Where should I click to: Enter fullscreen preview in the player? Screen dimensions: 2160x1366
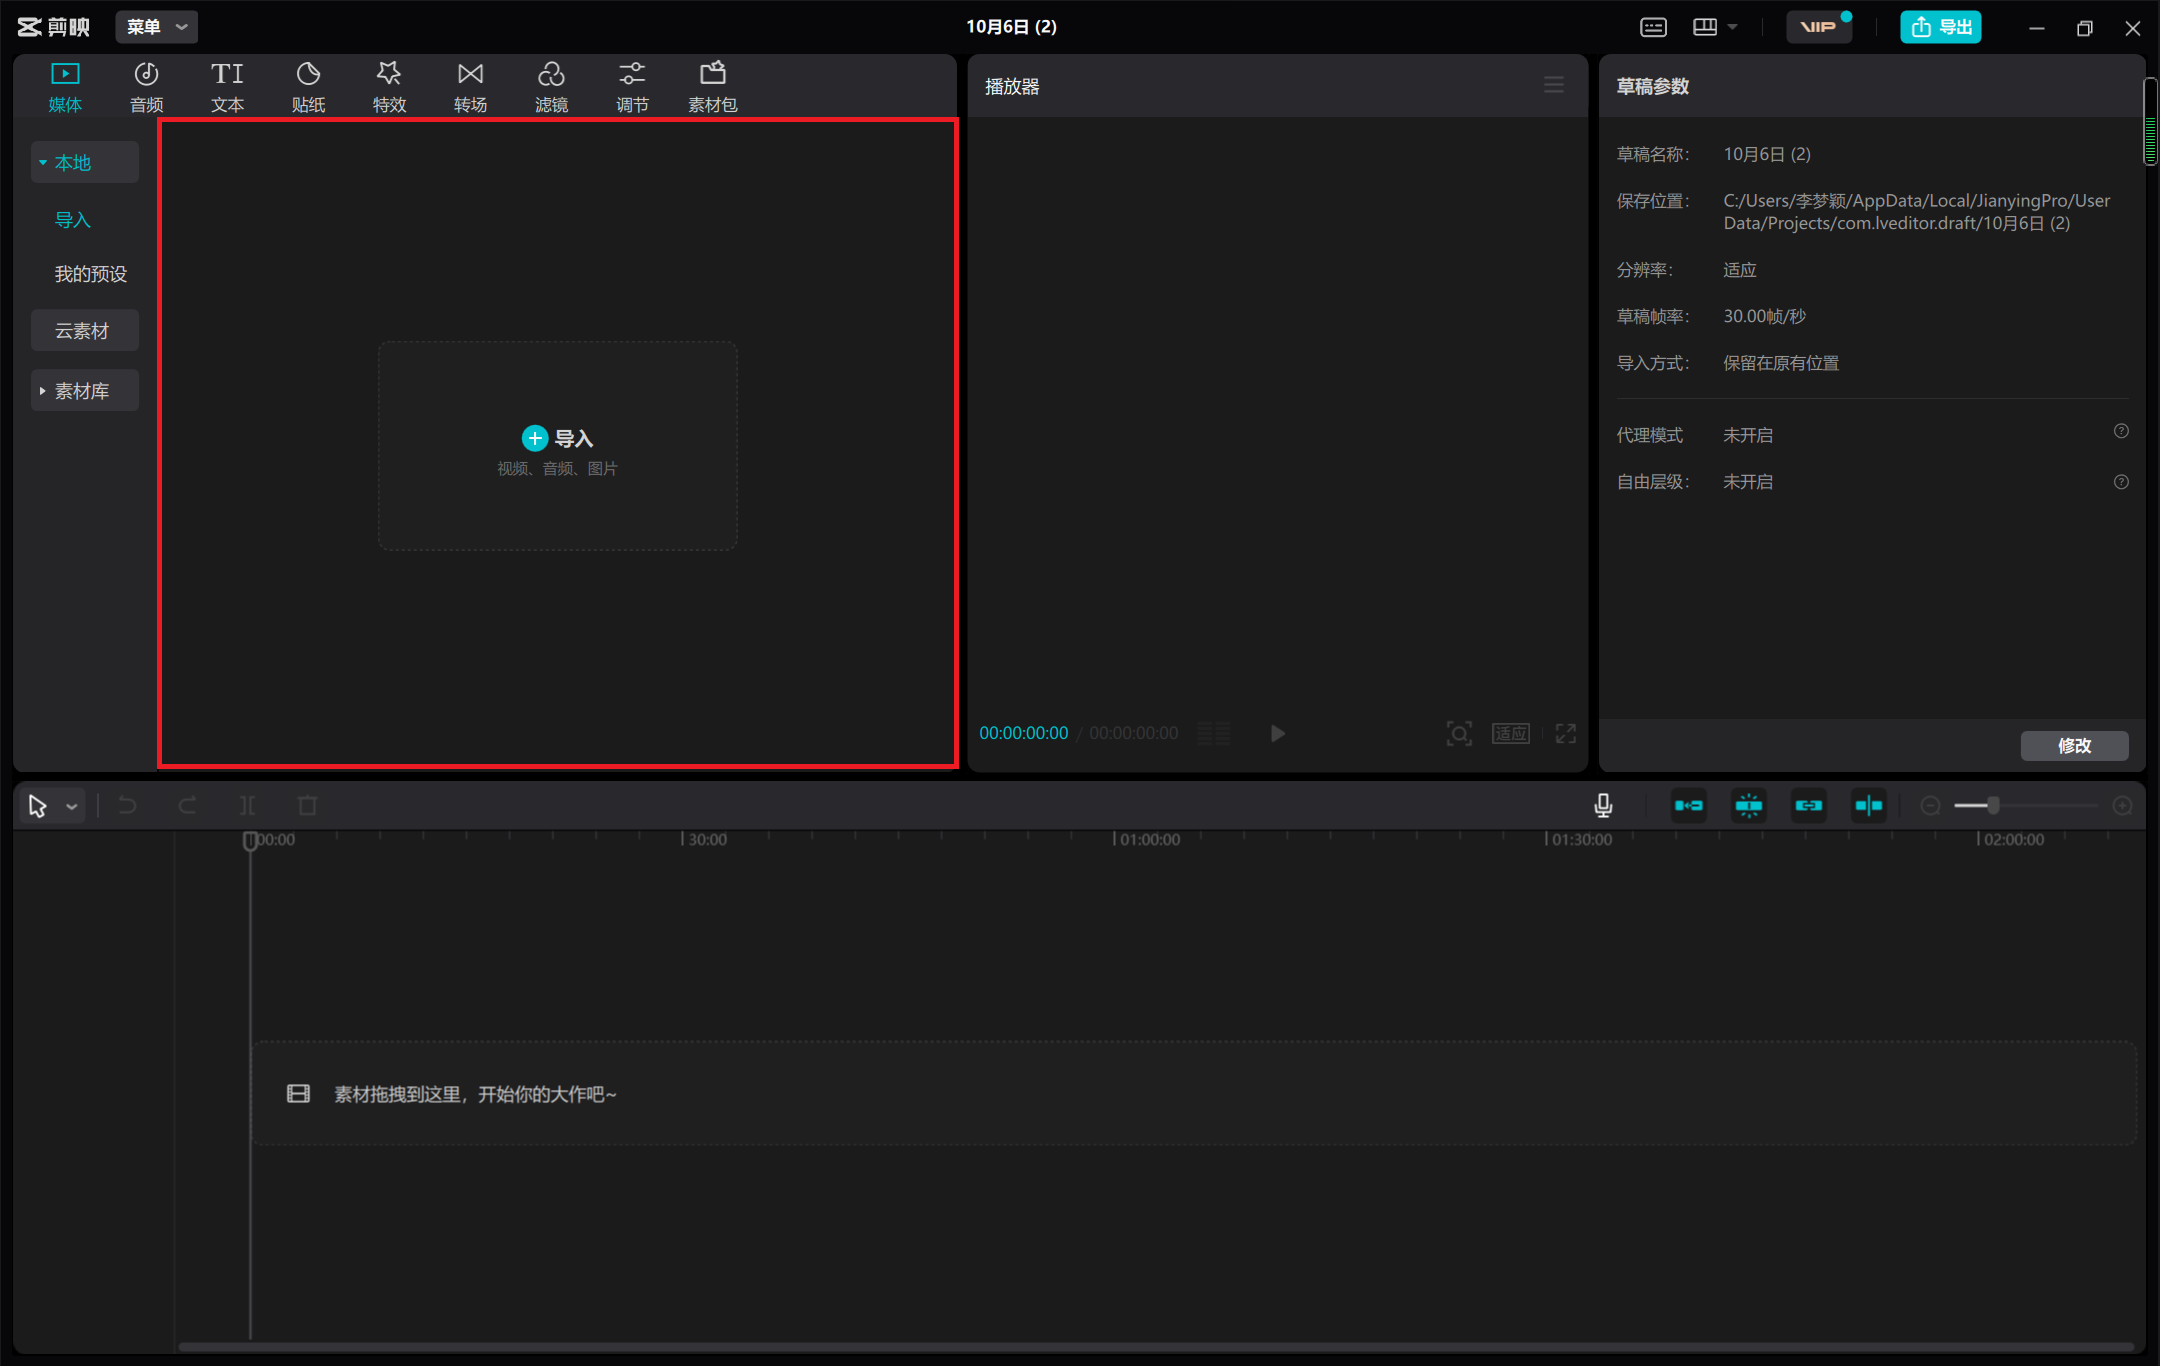pos(1566,733)
